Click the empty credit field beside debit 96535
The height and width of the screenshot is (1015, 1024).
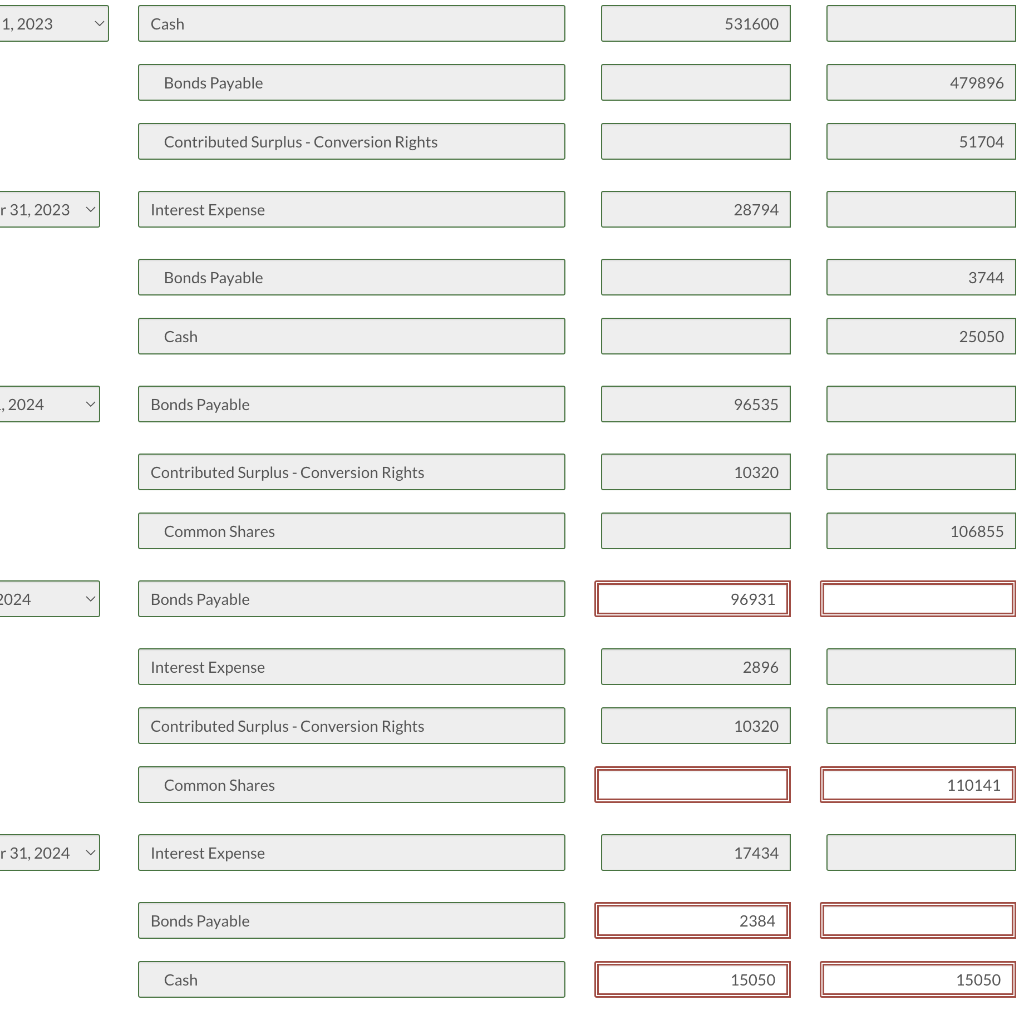(x=921, y=404)
